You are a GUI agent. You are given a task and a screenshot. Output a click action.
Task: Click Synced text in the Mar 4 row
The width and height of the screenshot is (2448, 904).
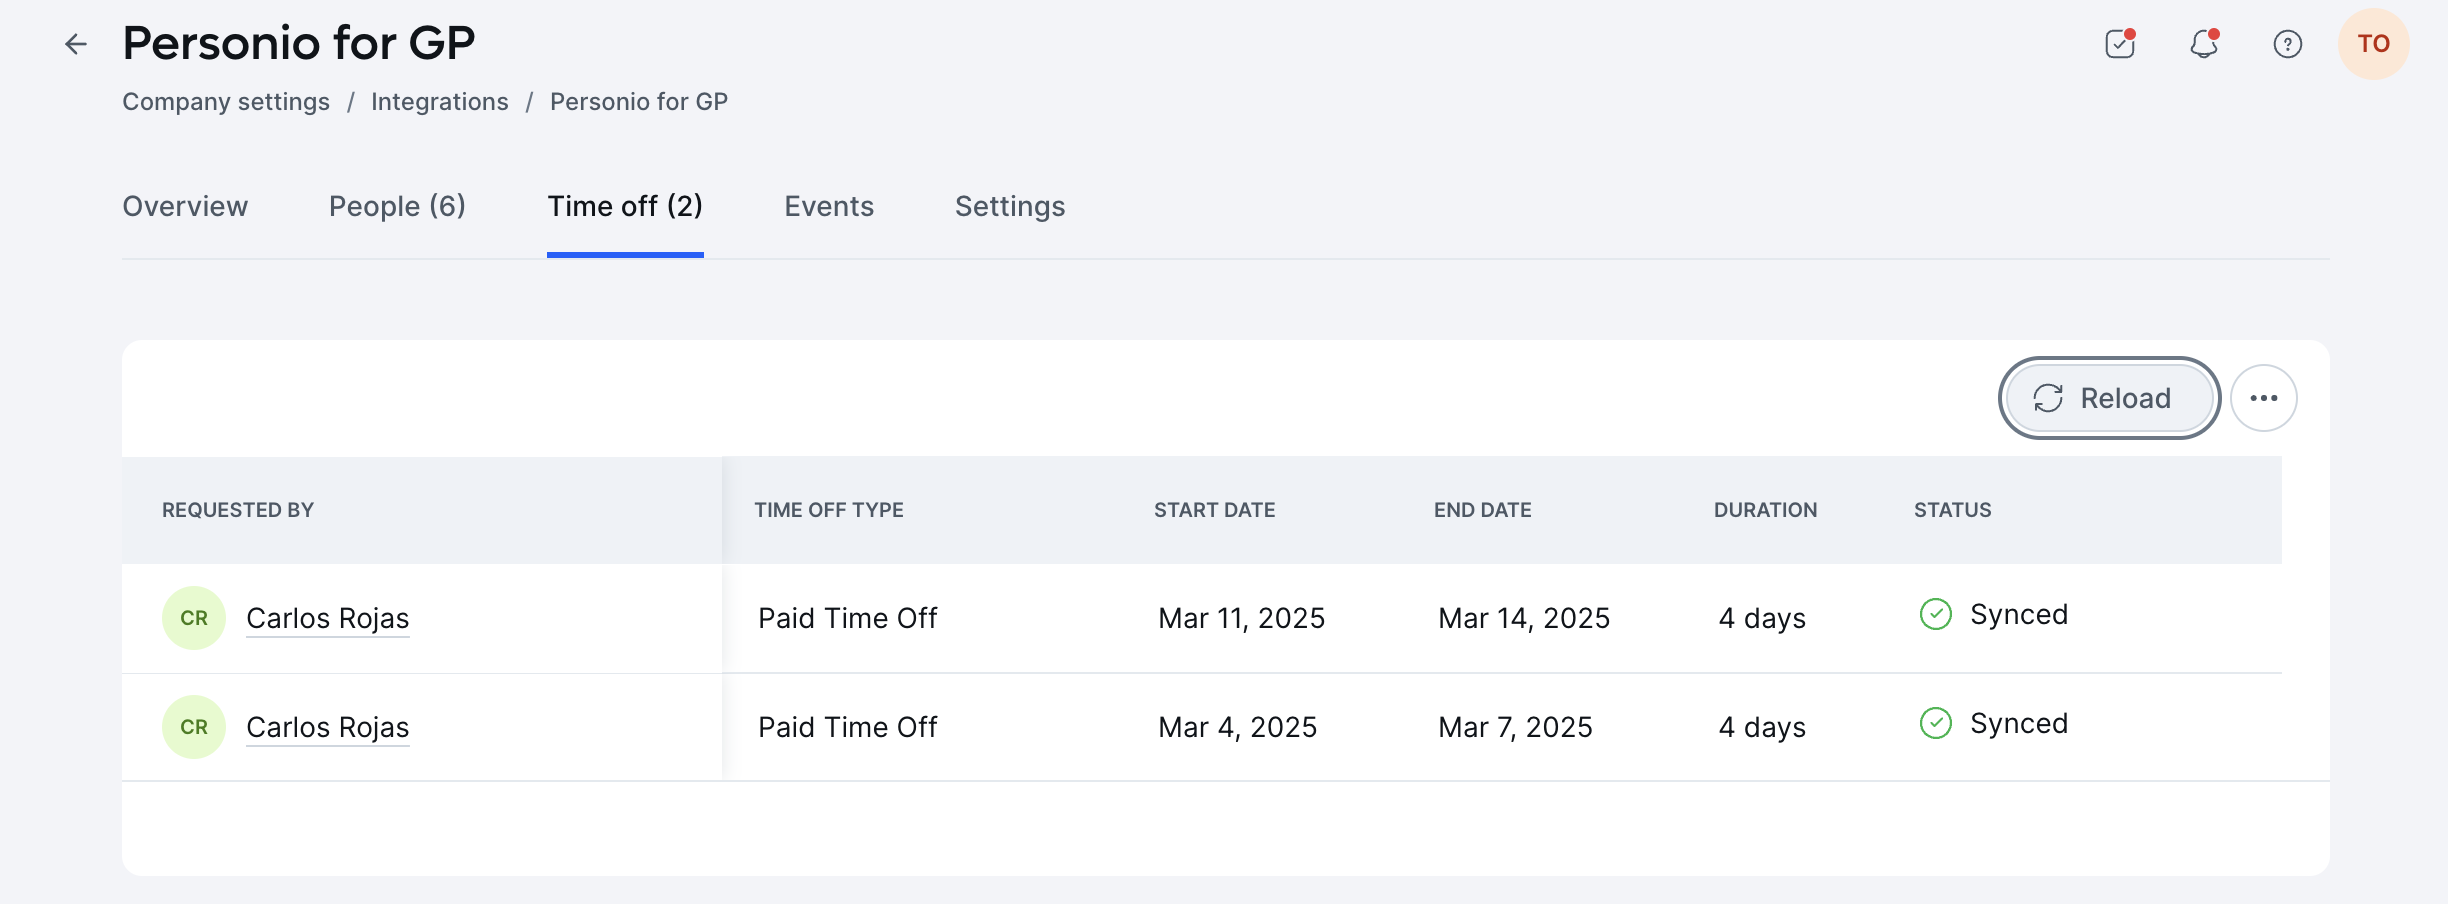(x=2019, y=723)
